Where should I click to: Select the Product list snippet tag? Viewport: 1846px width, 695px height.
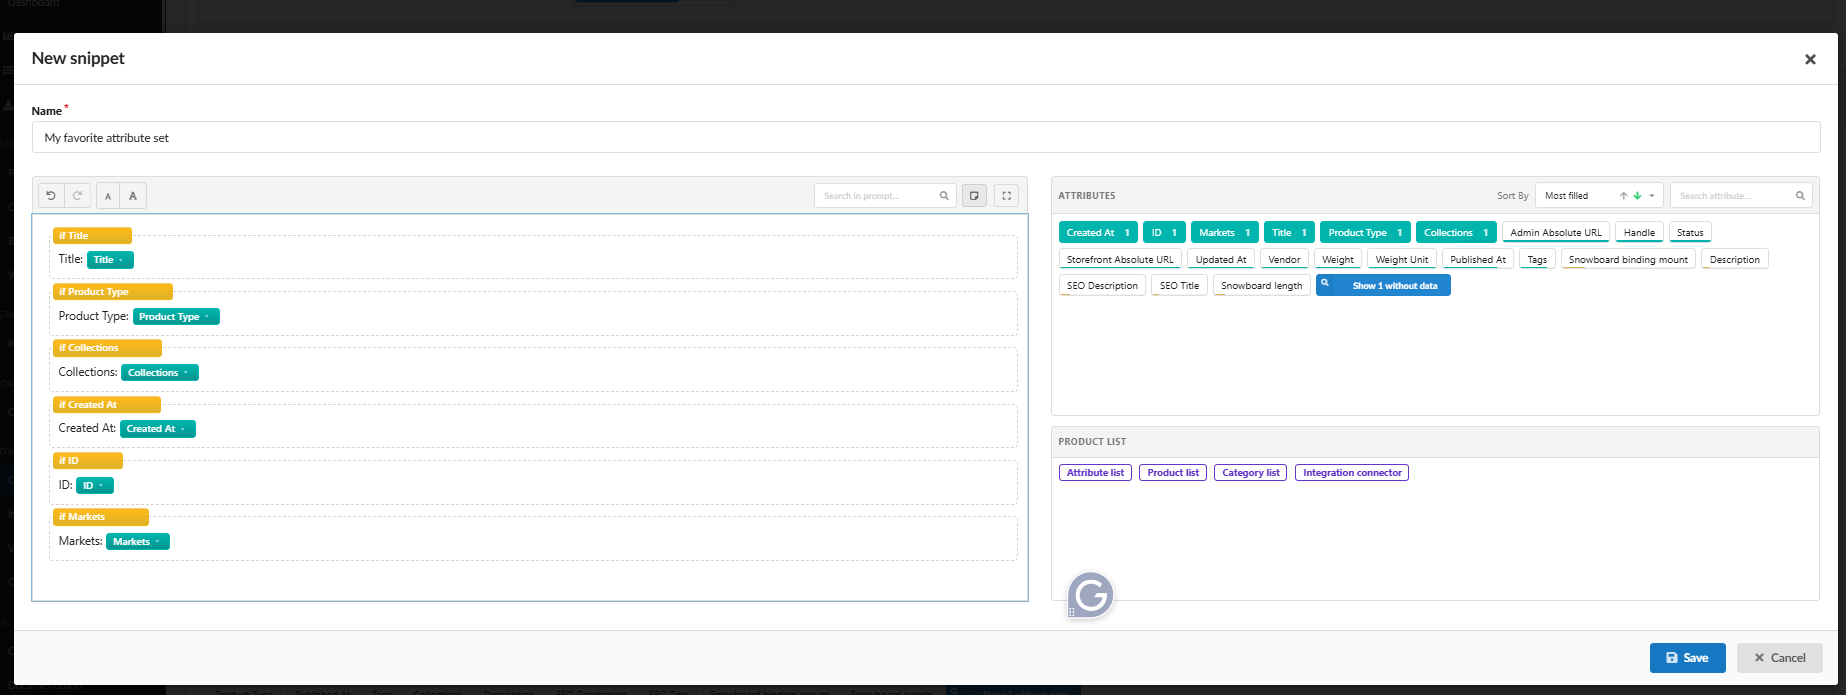1173,473
